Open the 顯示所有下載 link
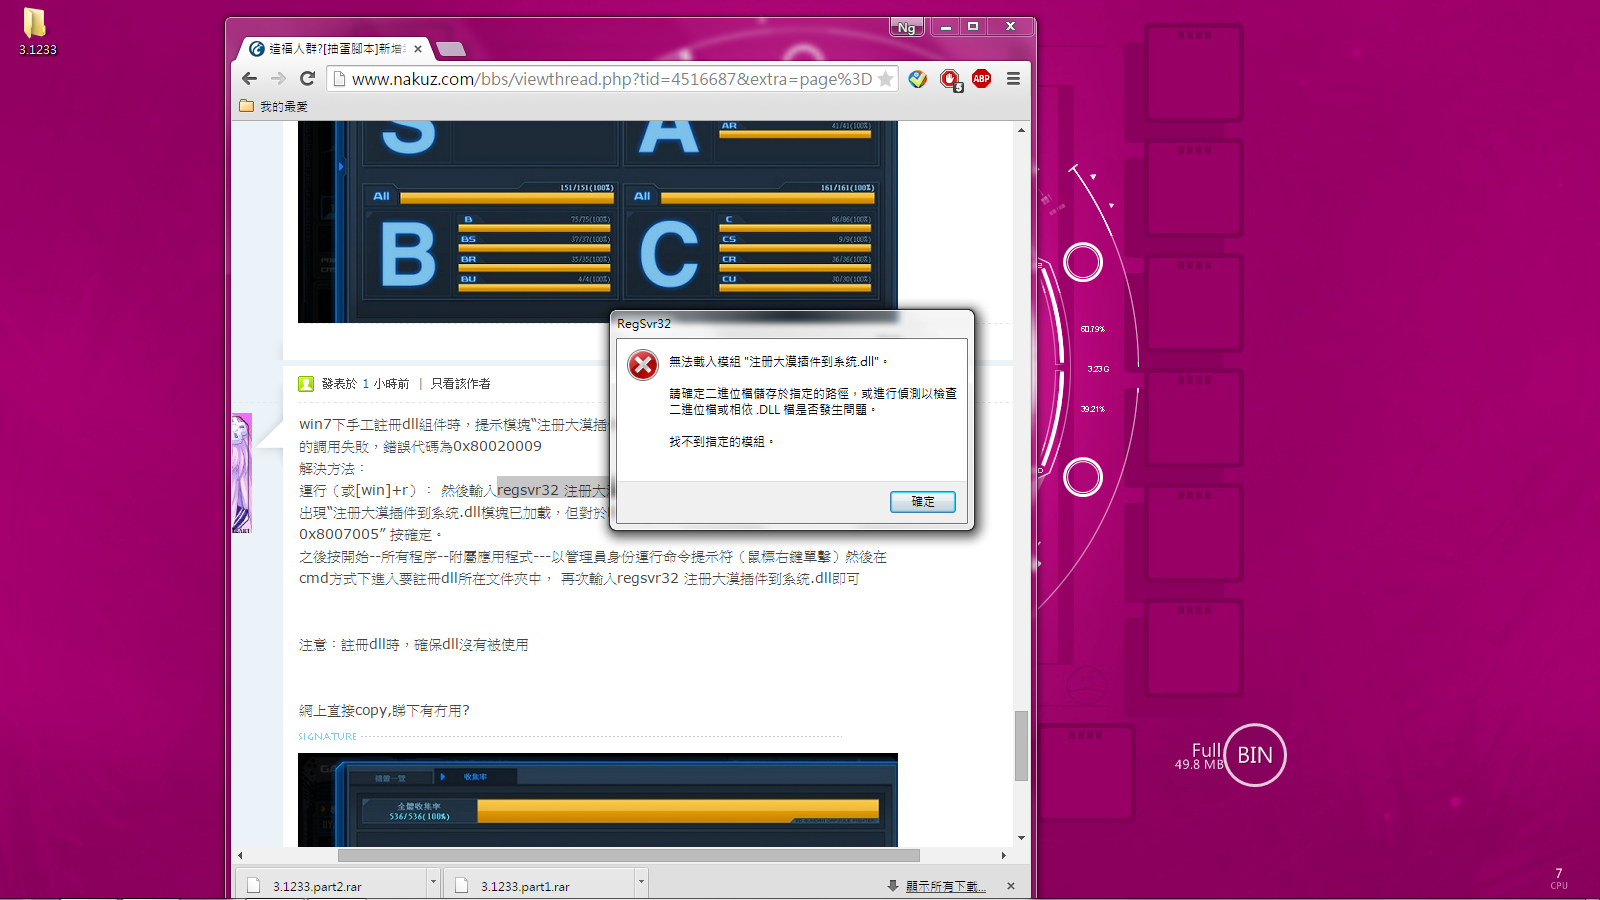Image resolution: width=1600 pixels, height=900 pixels. tap(946, 886)
